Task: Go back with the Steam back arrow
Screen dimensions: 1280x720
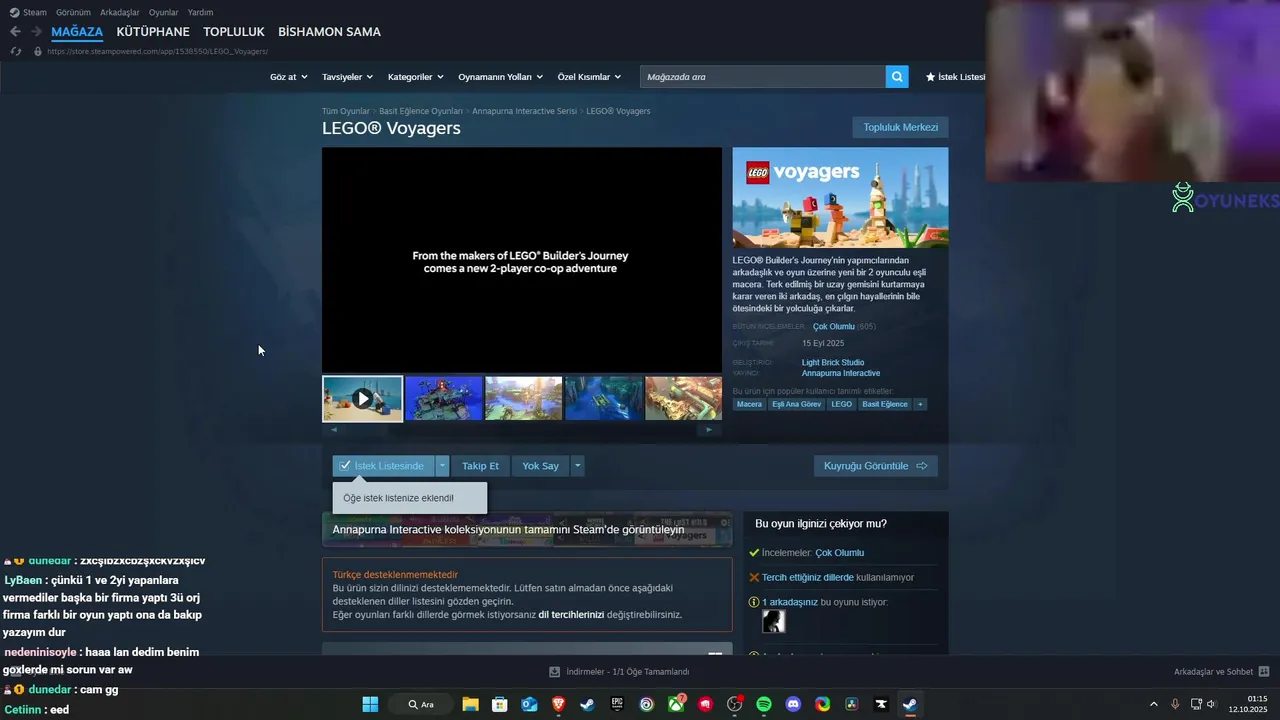Action: click(15, 32)
